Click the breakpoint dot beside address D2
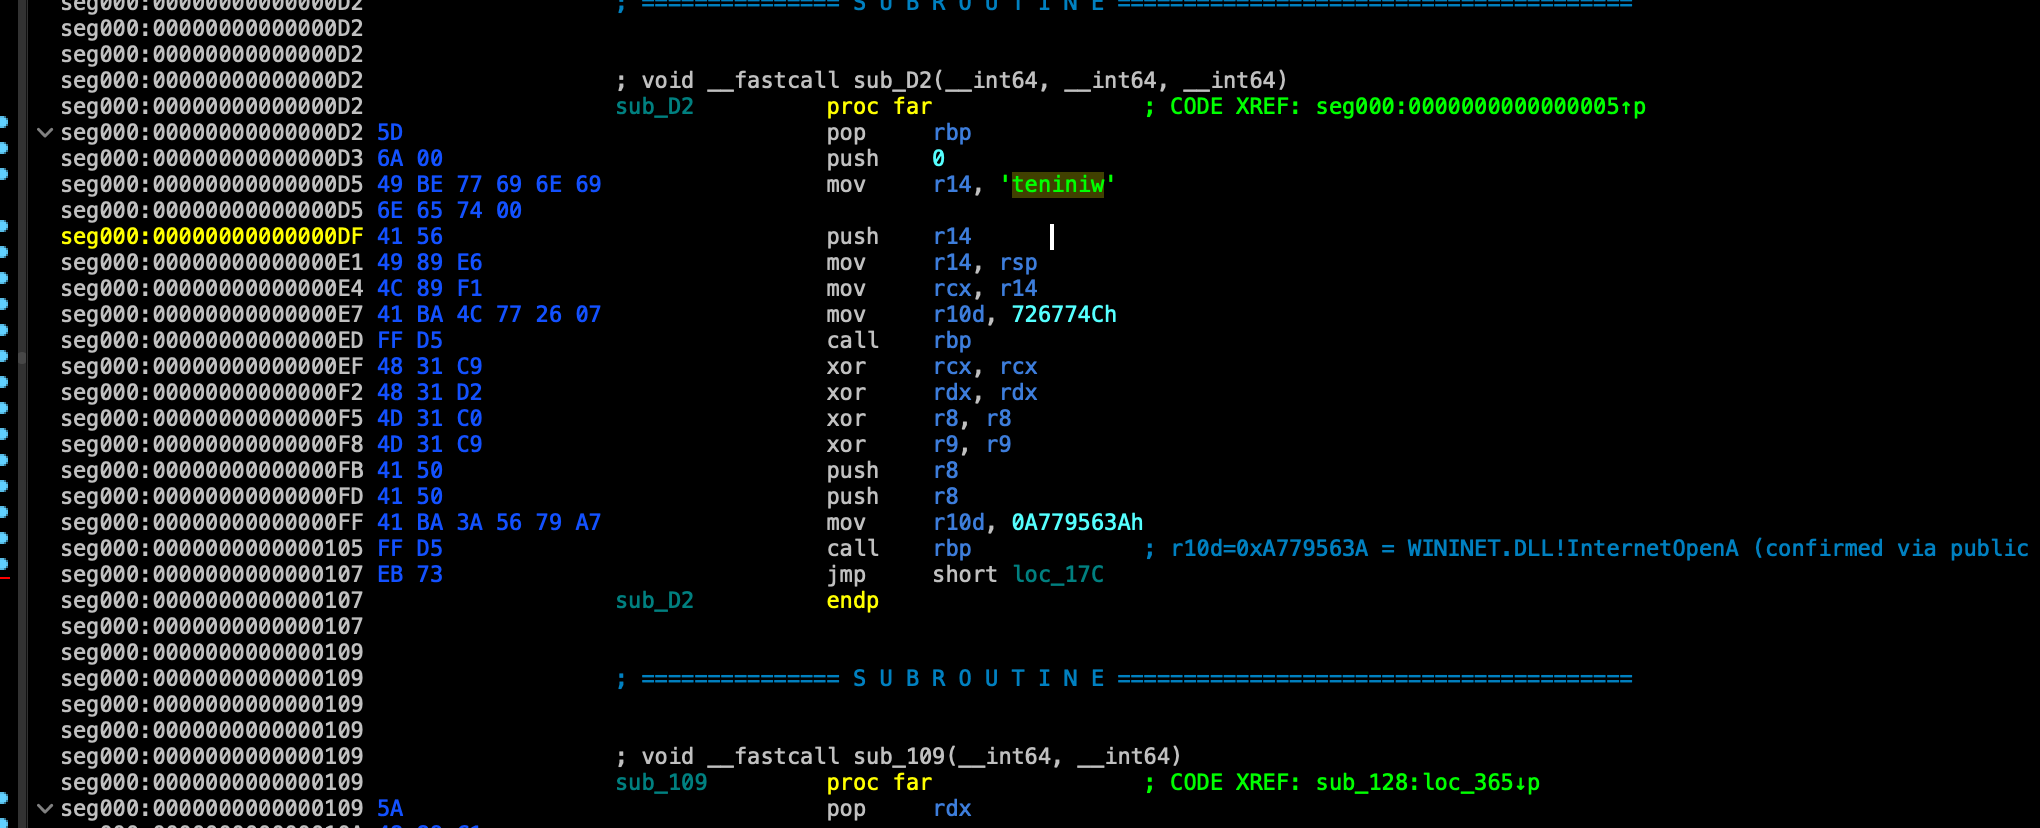This screenshot has height=828, width=2040. [4, 122]
